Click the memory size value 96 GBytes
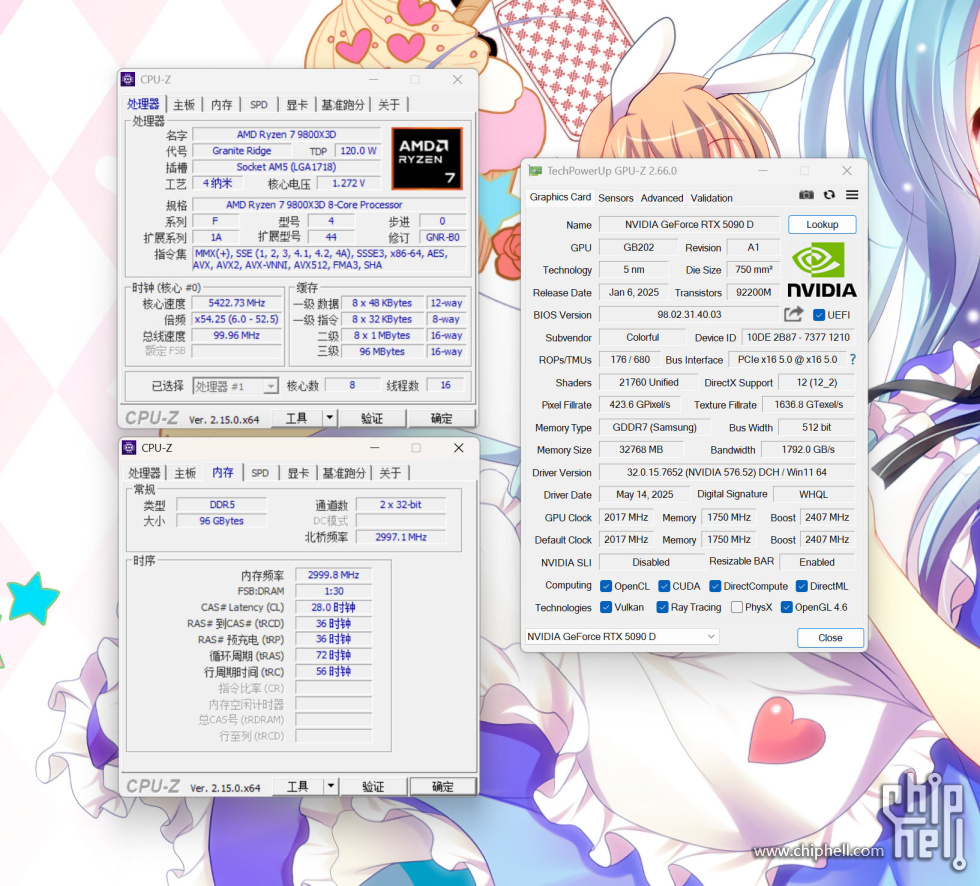Screen dimensions: 980x886 click(x=221, y=520)
